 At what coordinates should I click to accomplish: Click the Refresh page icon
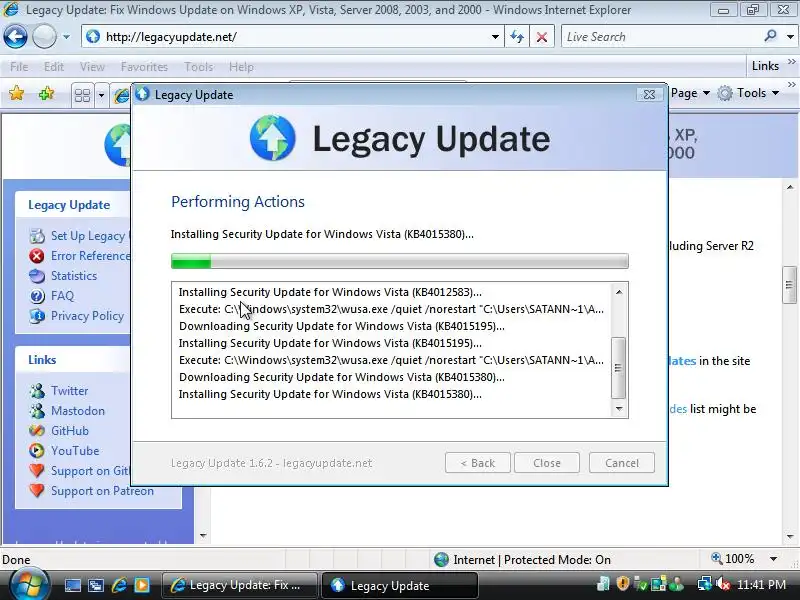click(x=517, y=37)
